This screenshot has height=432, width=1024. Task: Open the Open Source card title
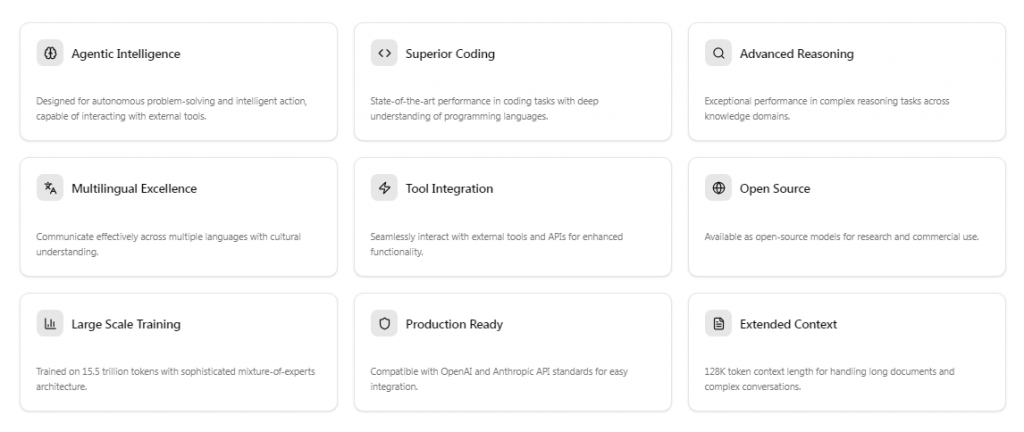tap(775, 189)
